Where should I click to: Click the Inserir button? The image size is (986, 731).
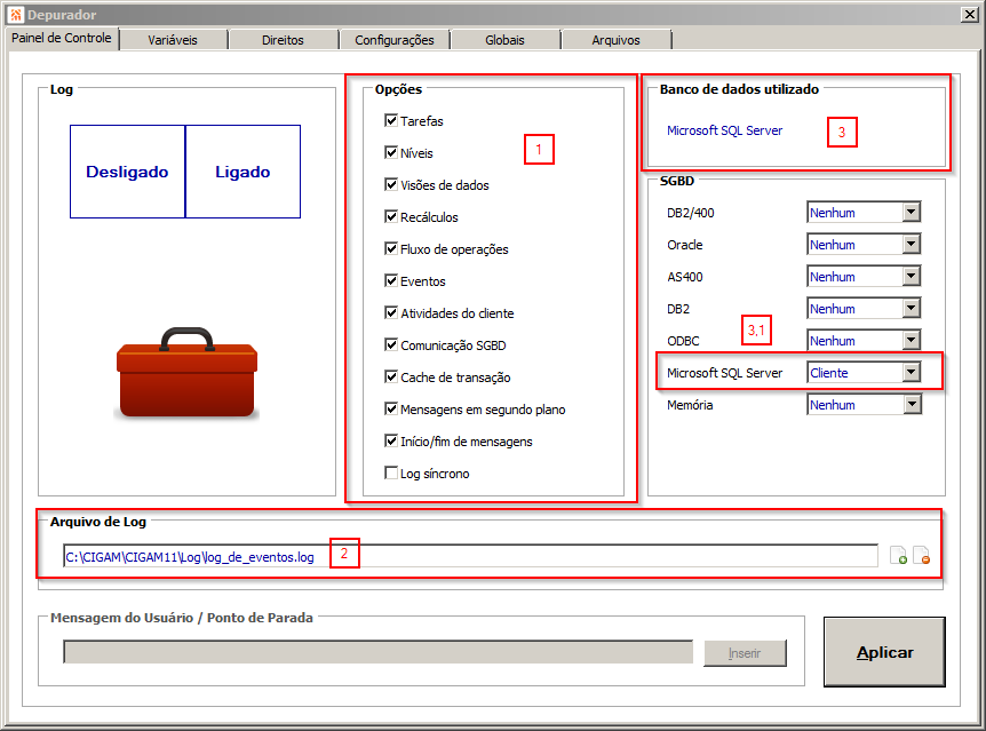pyautogui.click(x=745, y=654)
